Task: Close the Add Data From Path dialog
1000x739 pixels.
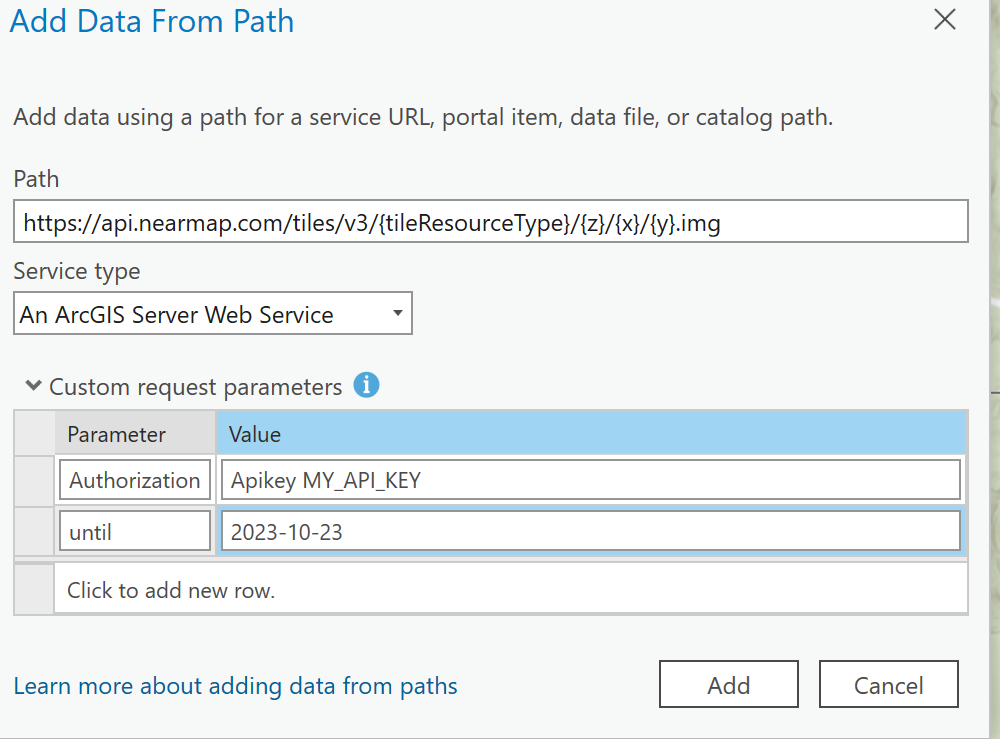Action: point(944,19)
